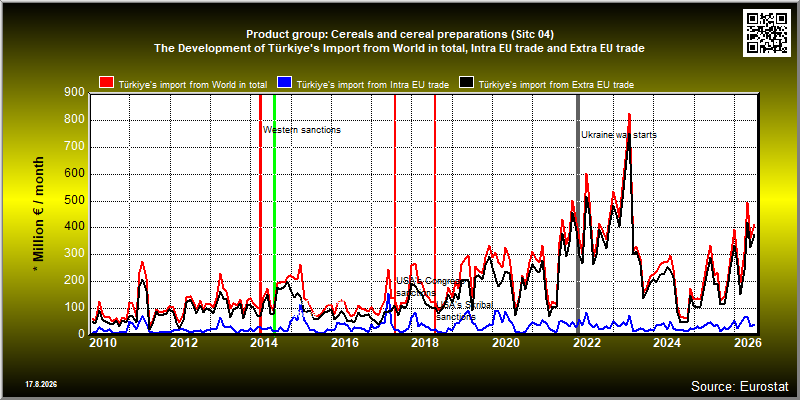800x400 pixels.
Task: Click the black Extra EU legend swatch
Action: click(467, 84)
